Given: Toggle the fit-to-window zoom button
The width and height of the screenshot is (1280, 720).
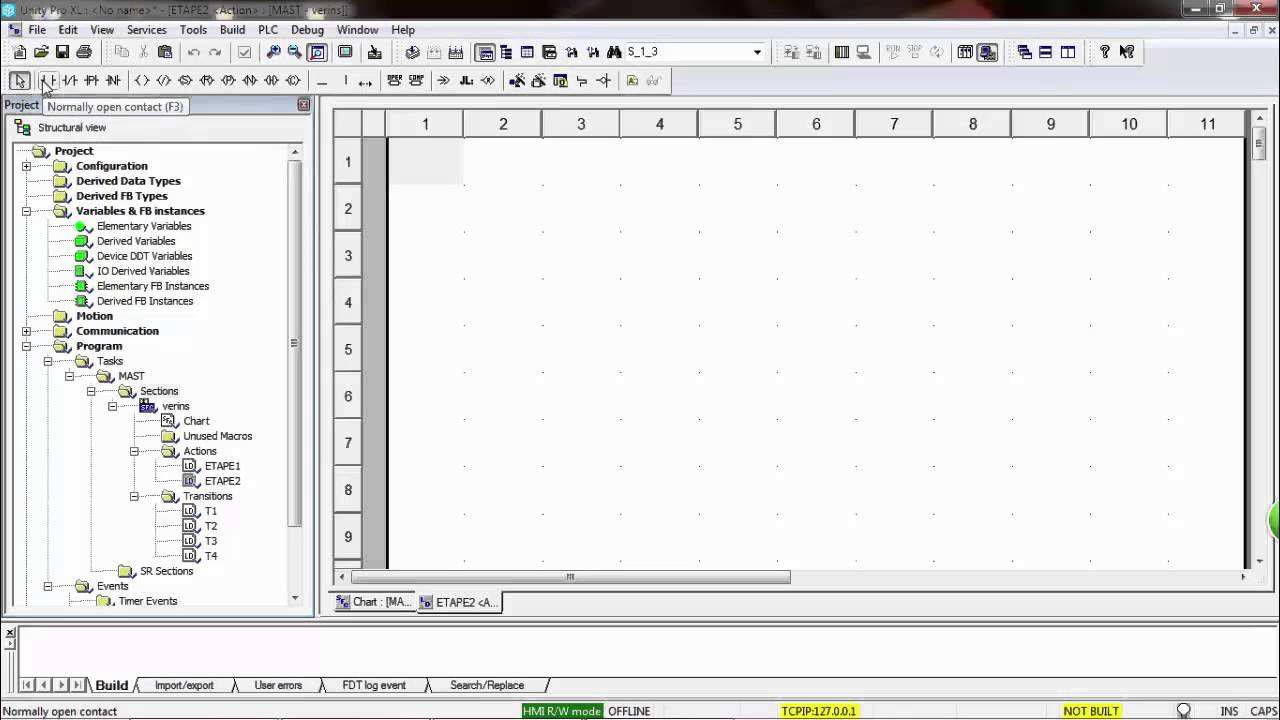Looking at the screenshot, I should click(317, 52).
